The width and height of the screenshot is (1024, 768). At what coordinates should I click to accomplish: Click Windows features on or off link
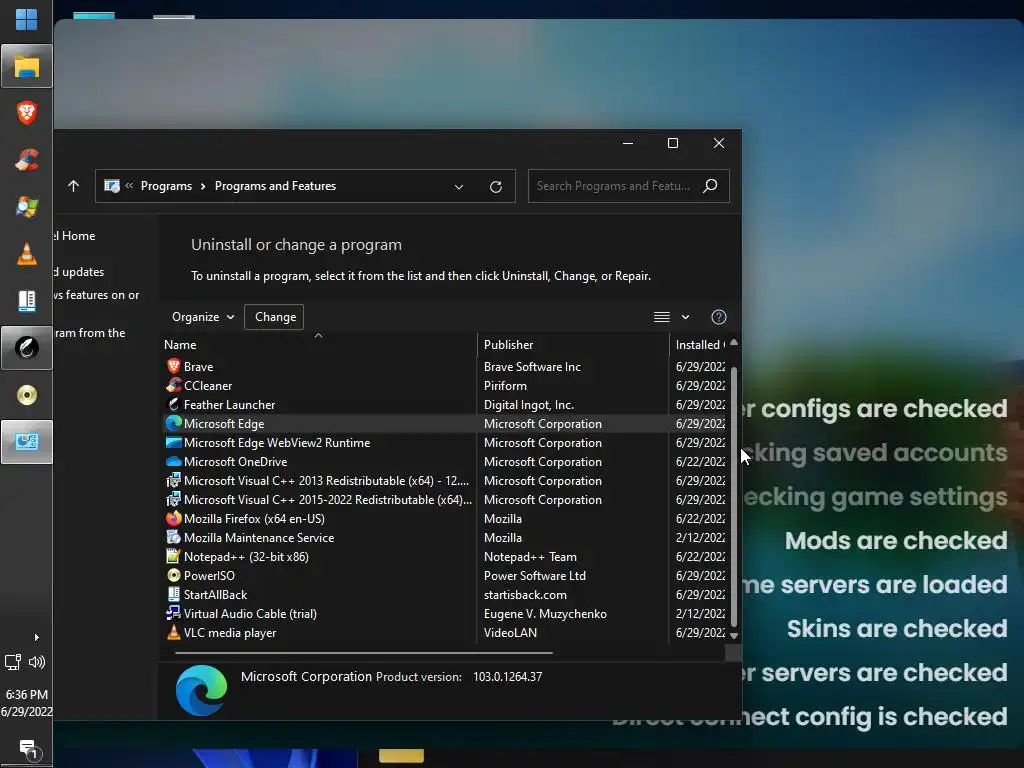97,295
